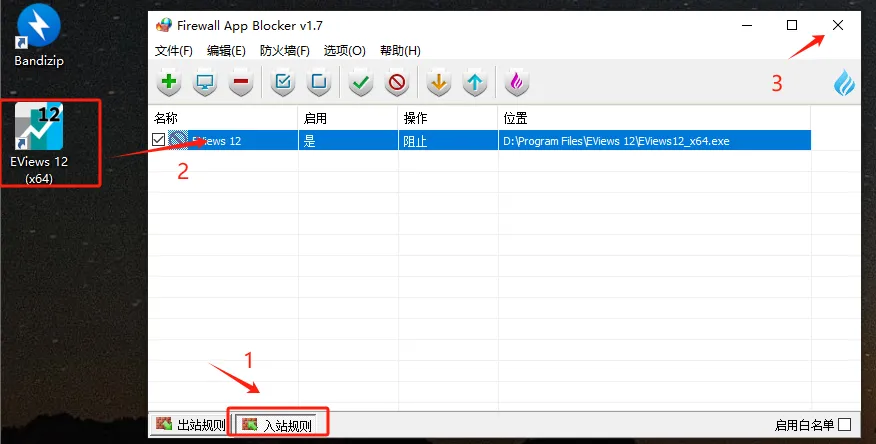876x444 pixels.
Task: Open the 编辑(E) menu
Action: tap(226, 51)
